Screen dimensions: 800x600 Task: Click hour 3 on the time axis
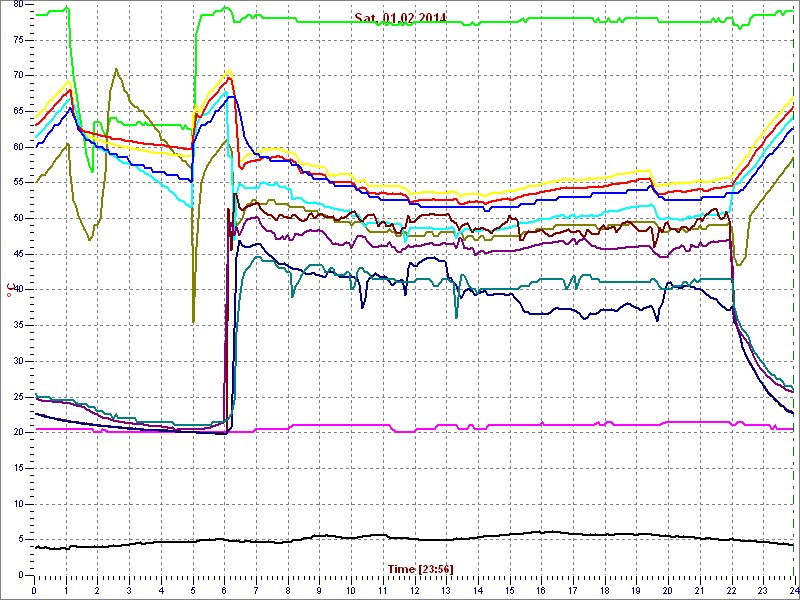129,590
